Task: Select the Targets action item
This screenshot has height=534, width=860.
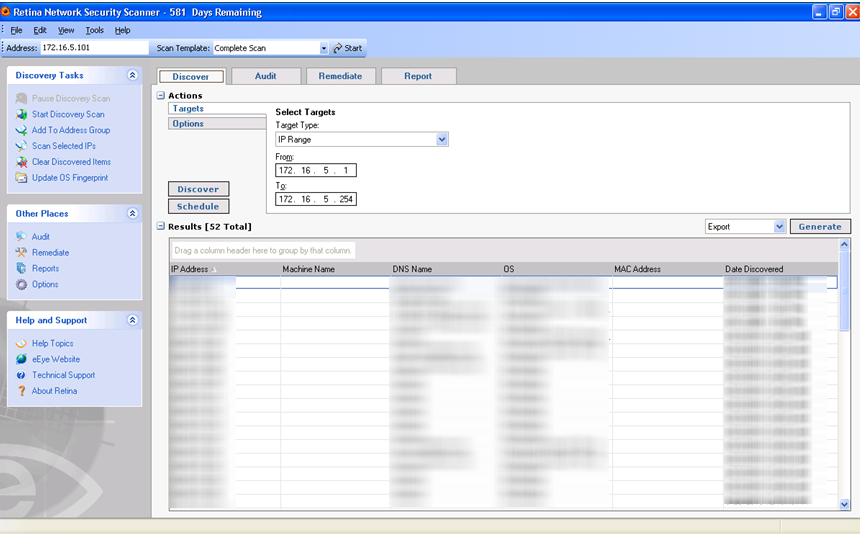Action: [x=217, y=109]
